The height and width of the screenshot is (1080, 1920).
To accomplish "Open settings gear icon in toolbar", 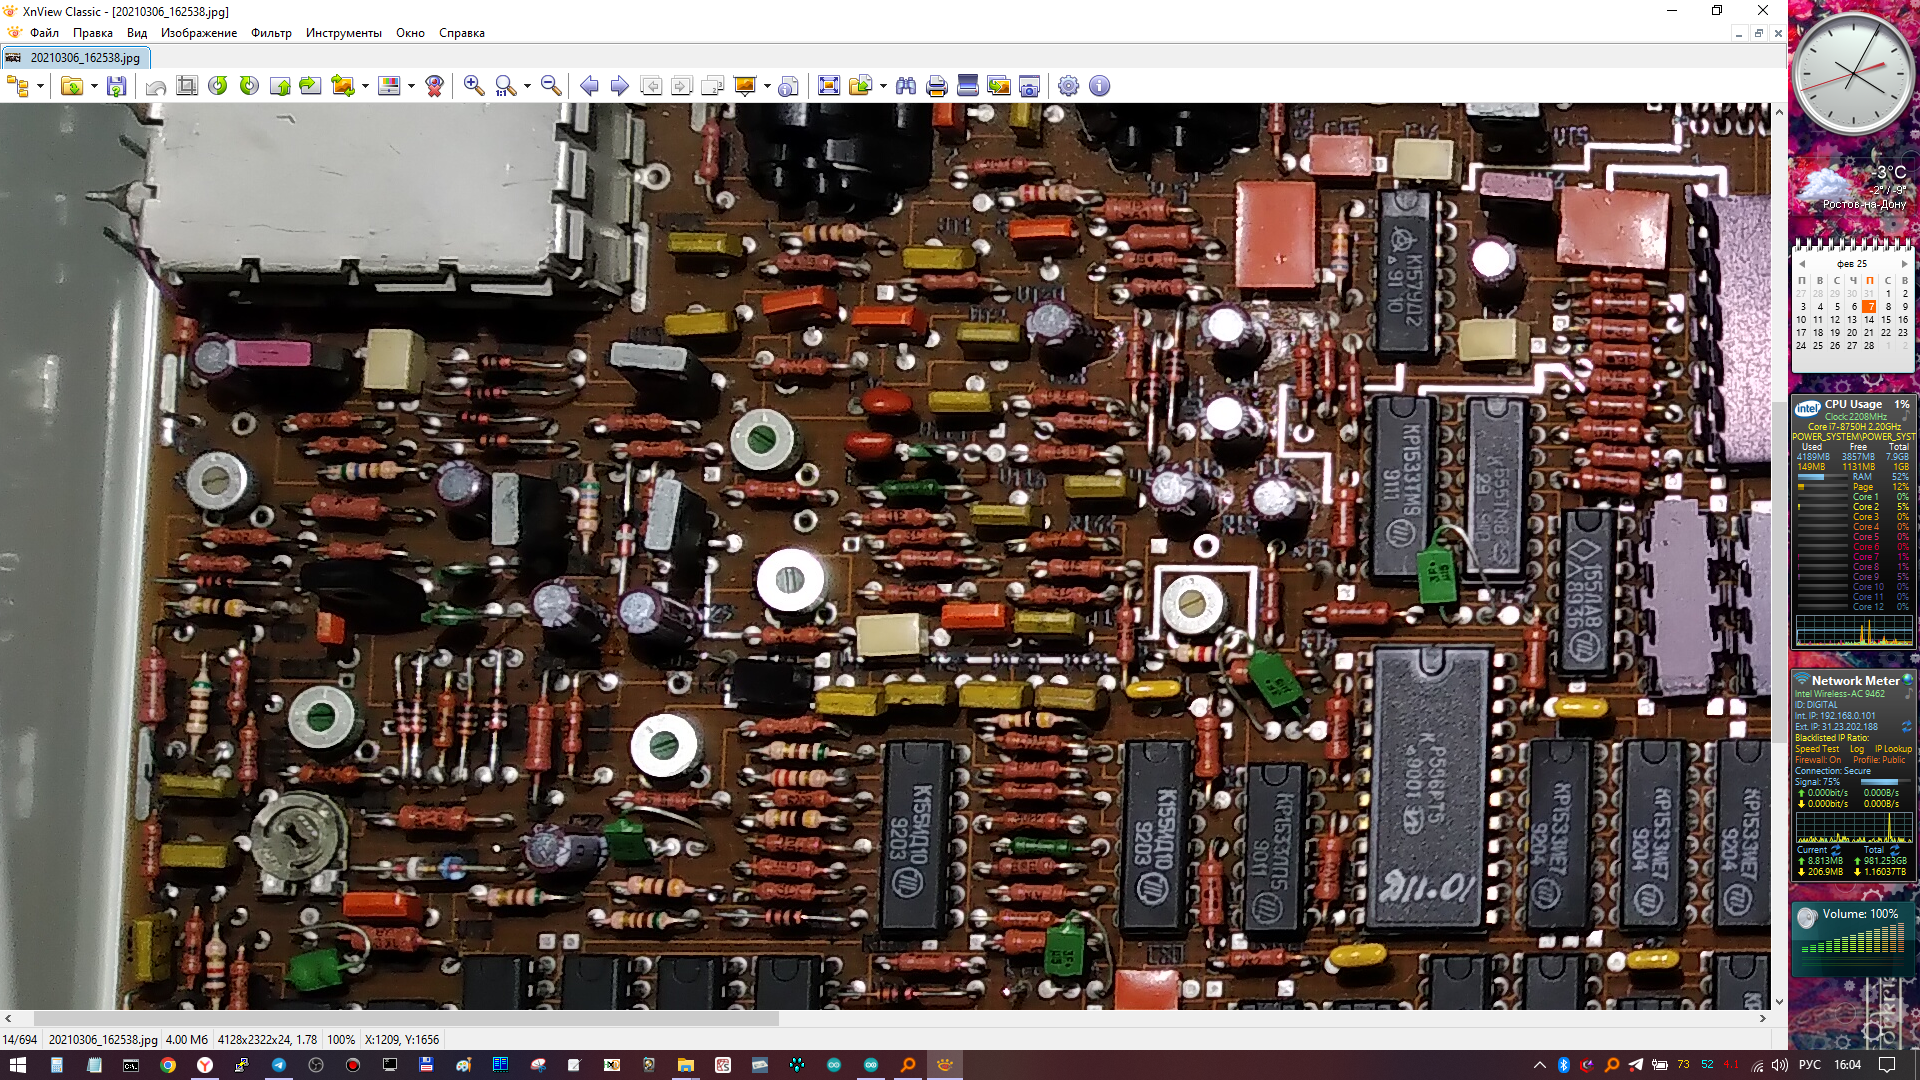I will (1068, 86).
